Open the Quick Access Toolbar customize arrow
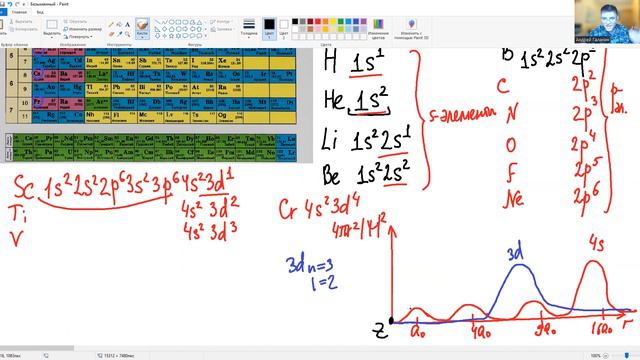 [24, 4]
